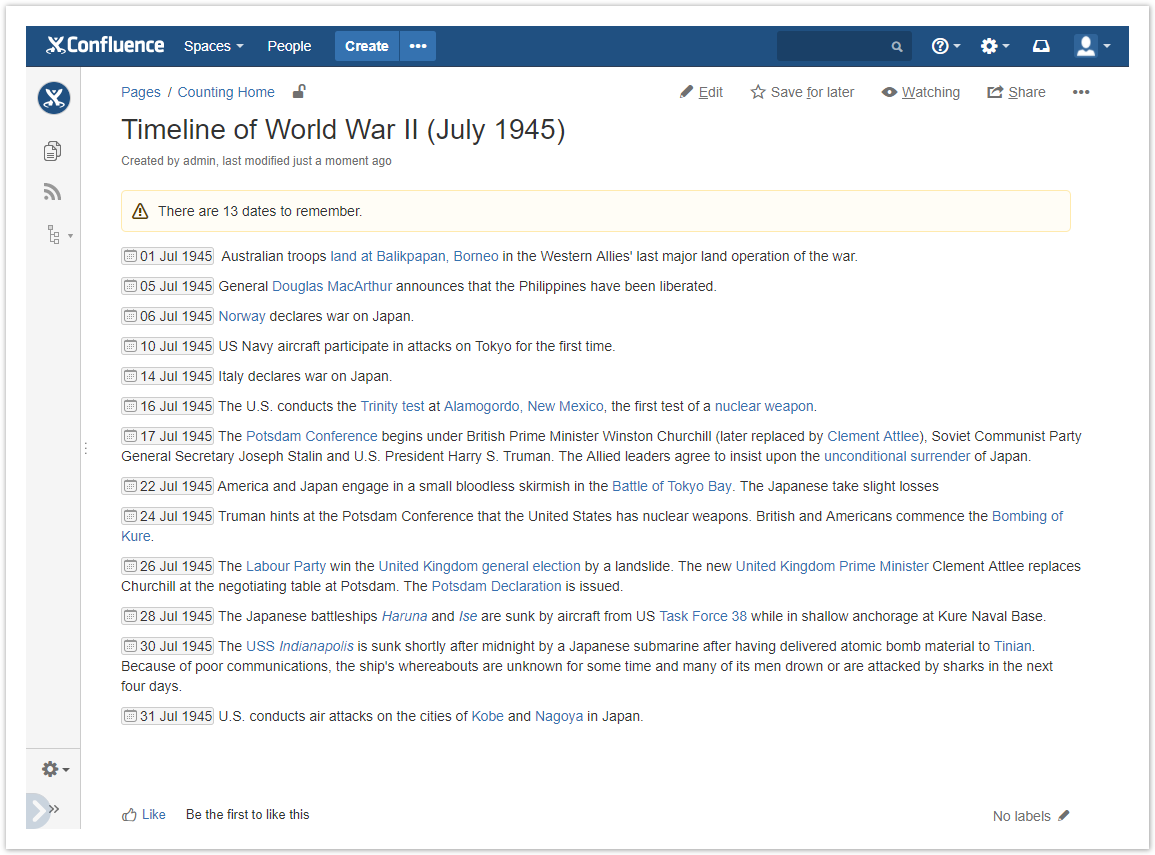Open the Task Force 38 link

(x=703, y=616)
